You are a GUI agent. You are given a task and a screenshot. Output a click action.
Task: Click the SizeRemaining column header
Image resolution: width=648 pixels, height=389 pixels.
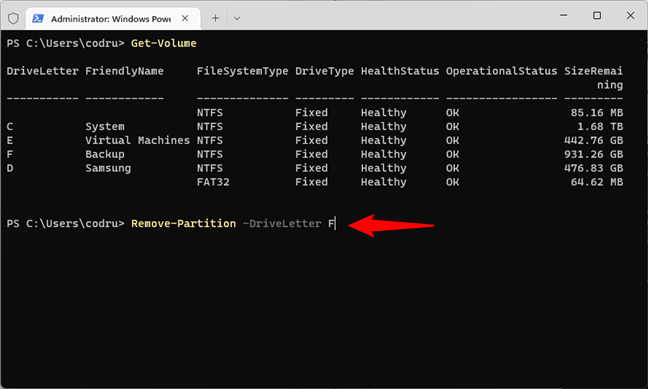coord(593,78)
